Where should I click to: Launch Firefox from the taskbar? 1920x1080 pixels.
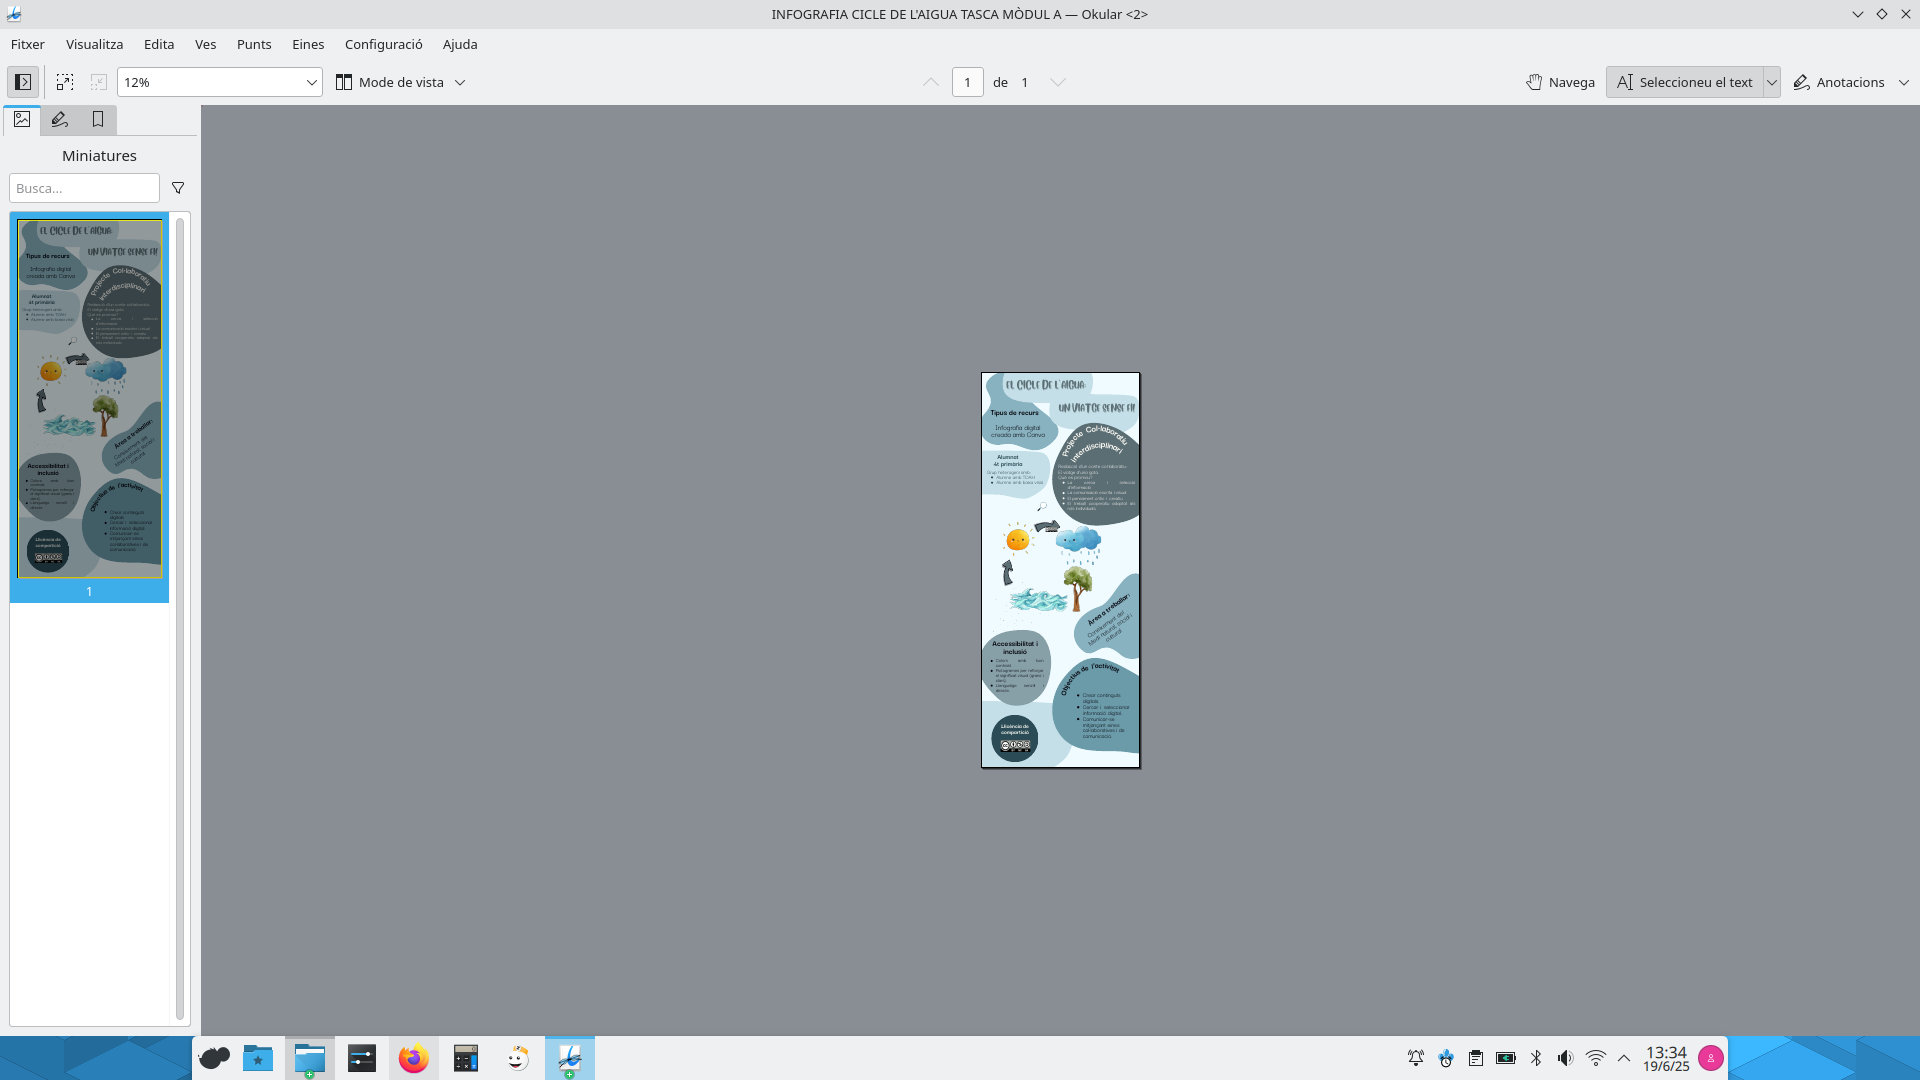click(x=414, y=1058)
